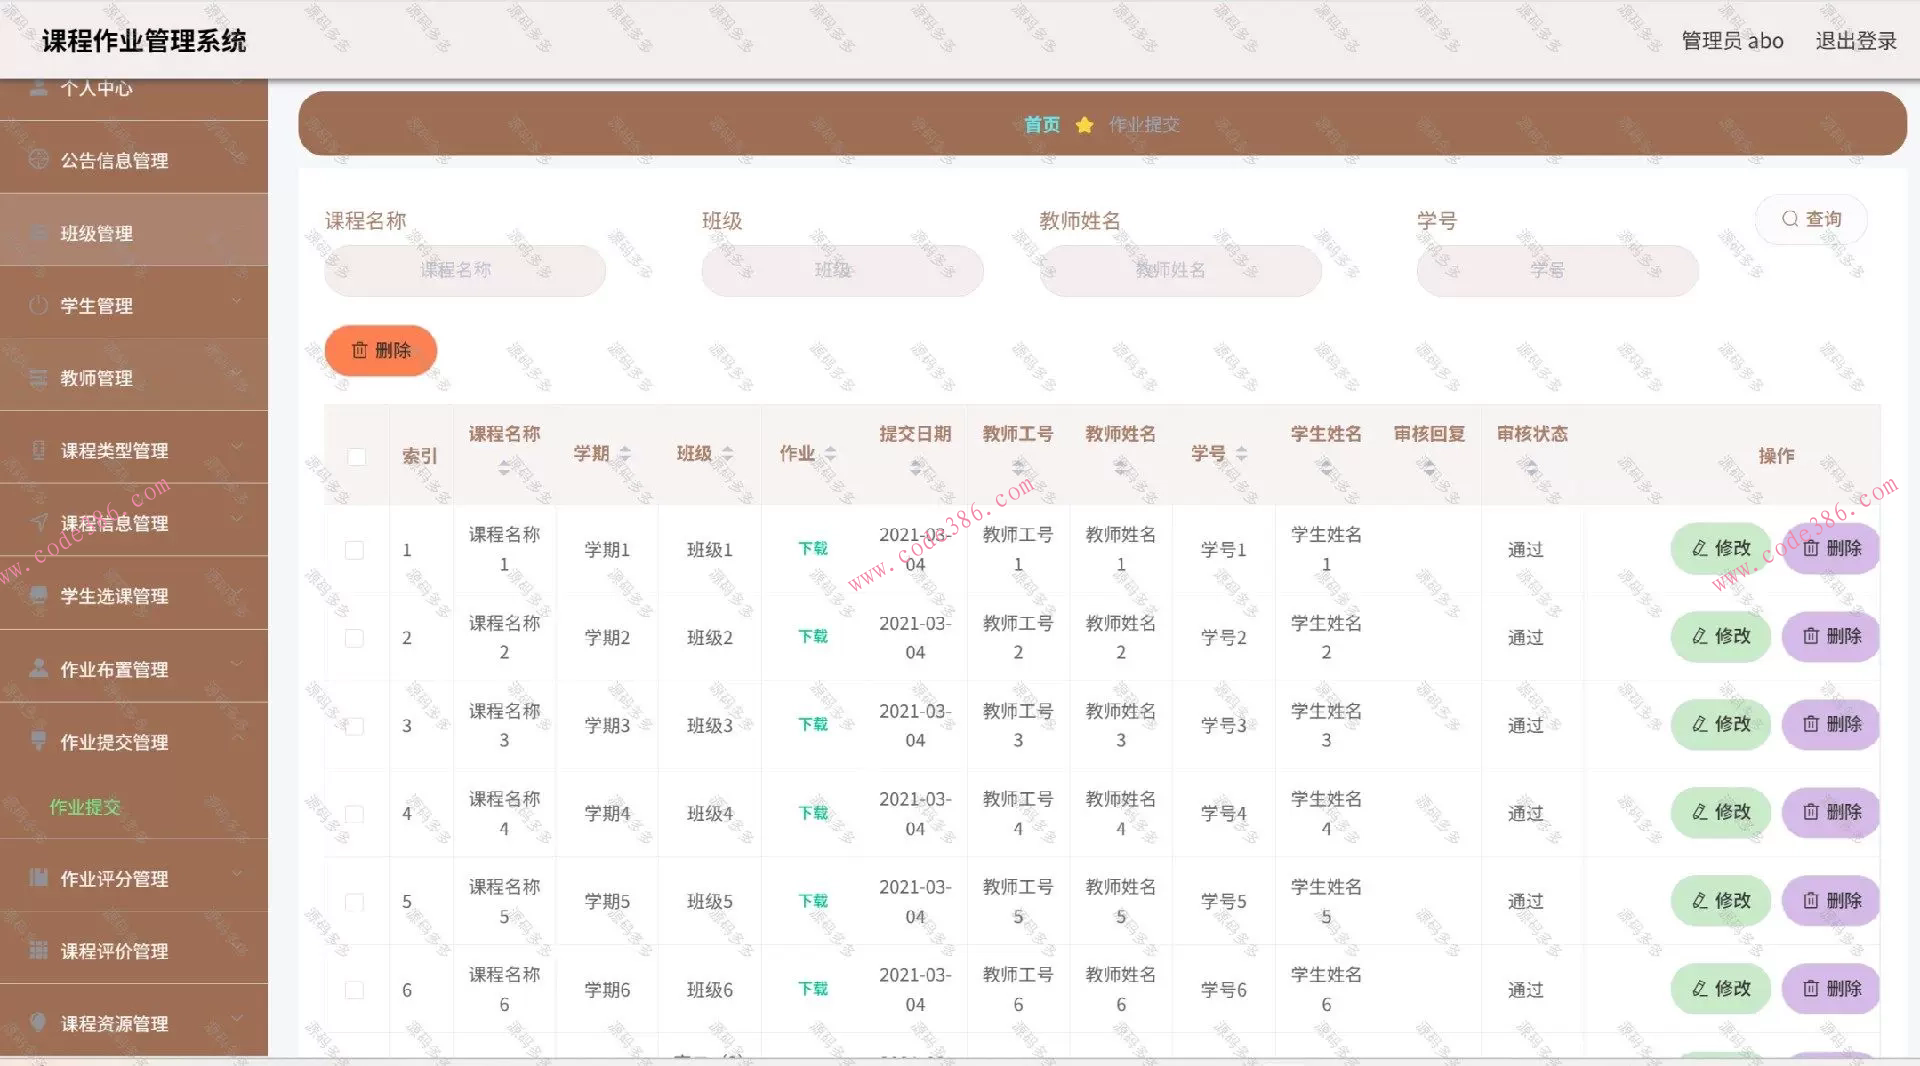Expand 课程类型管理 submenu chevron
The image size is (1920, 1066).
click(237, 446)
